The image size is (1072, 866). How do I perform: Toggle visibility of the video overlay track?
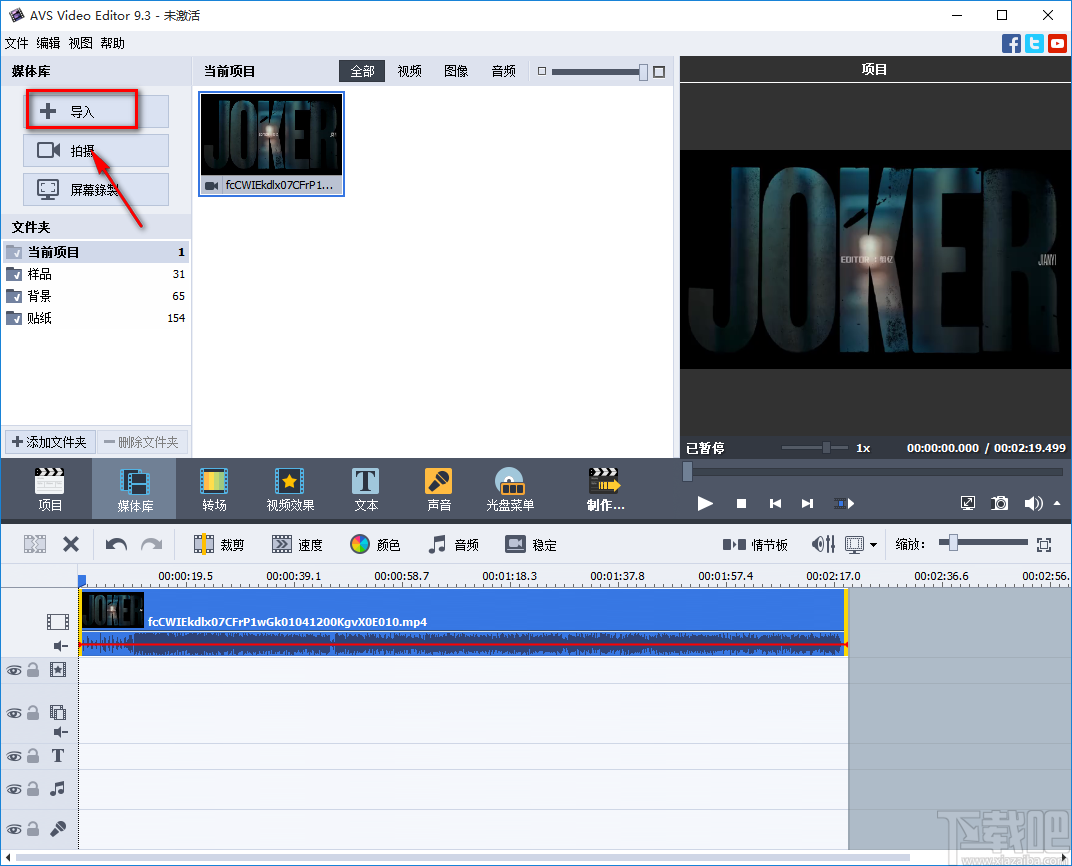coord(14,714)
